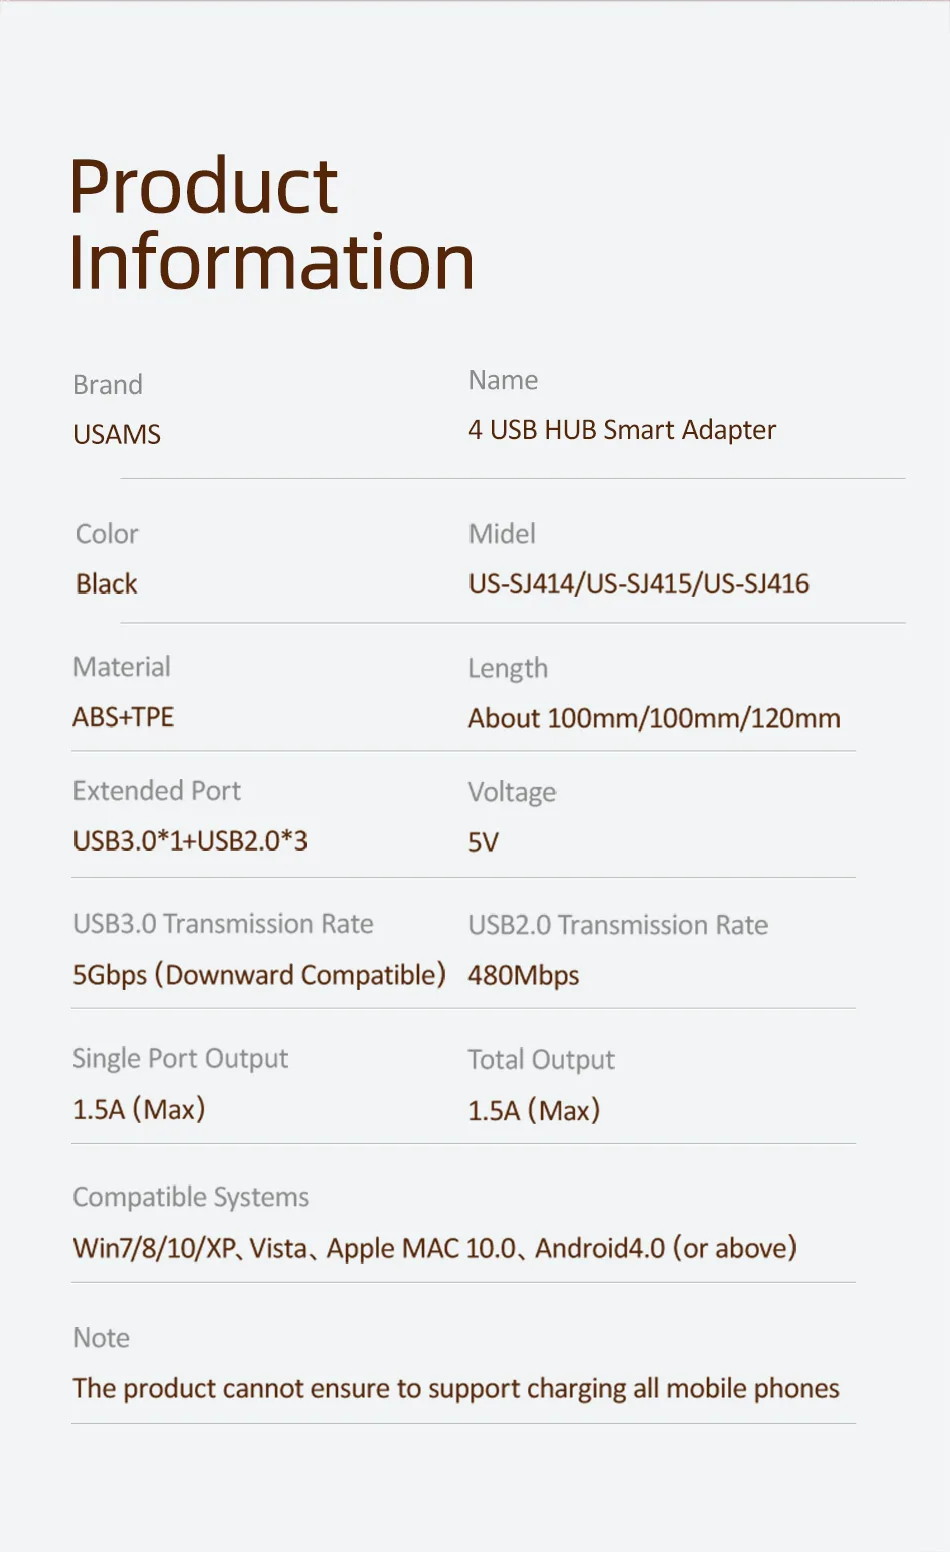Select the 4 USB HUB Smart Adapter text
This screenshot has height=1552, width=950.
621,430
